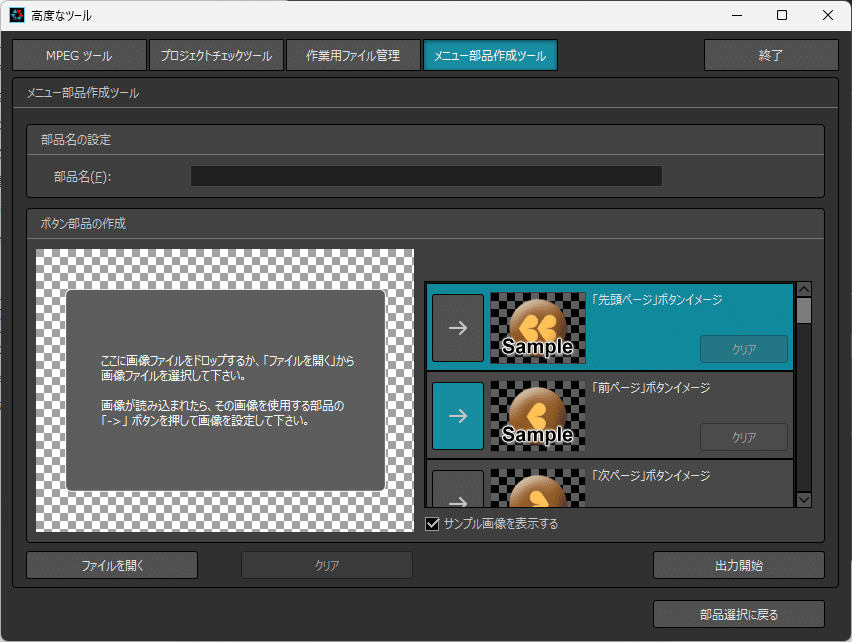The height and width of the screenshot is (642, 852).
Task: Click inside the 部品名 input field
Action: click(425, 175)
